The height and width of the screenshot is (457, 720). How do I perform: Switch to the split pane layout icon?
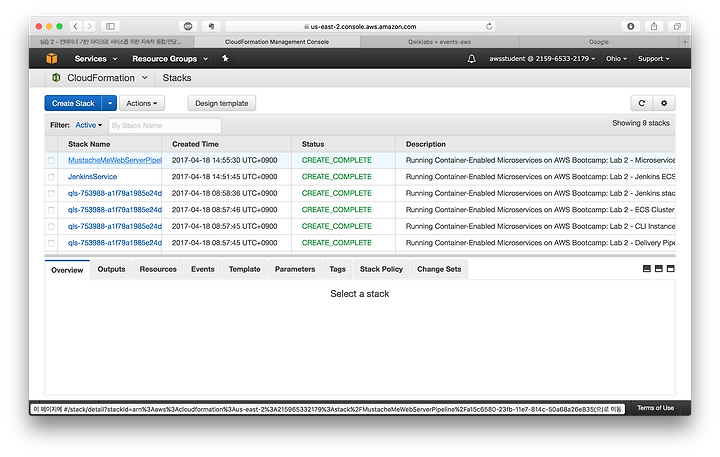658,269
